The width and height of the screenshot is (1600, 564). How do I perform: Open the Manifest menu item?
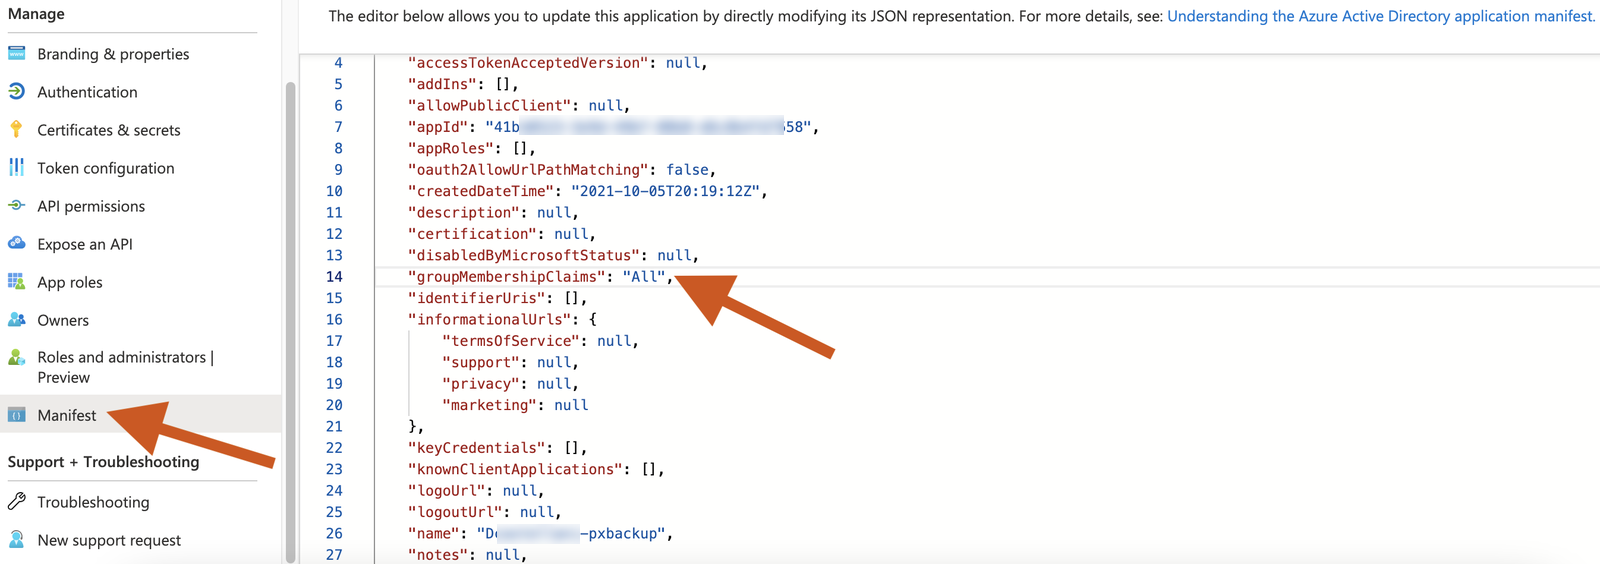pyautogui.click(x=67, y=415)
